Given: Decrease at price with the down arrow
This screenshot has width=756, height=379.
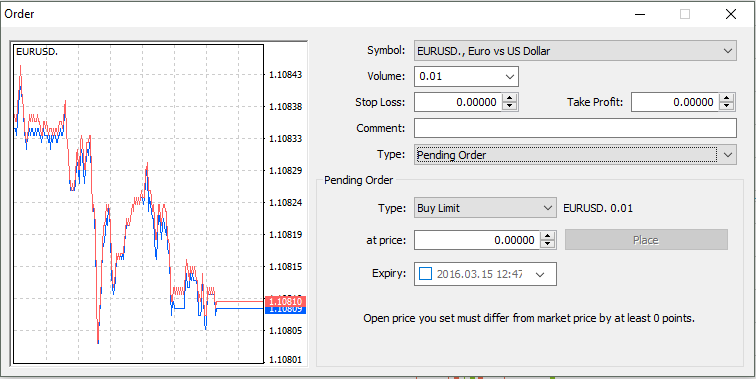Looking at the screenshot, I should click(x=548, y=244).
